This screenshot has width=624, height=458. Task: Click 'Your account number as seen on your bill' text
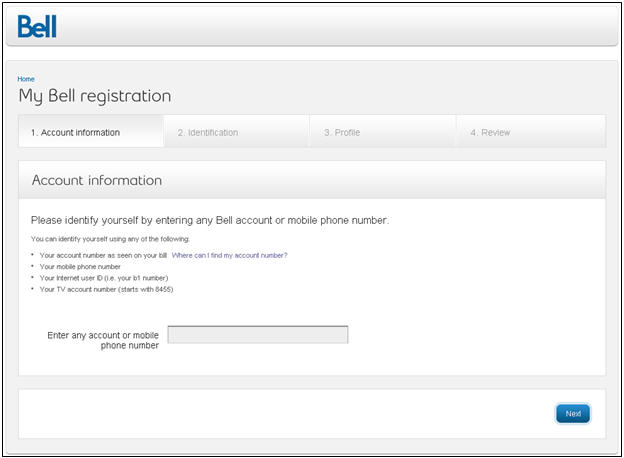click(x=103, y=255)
